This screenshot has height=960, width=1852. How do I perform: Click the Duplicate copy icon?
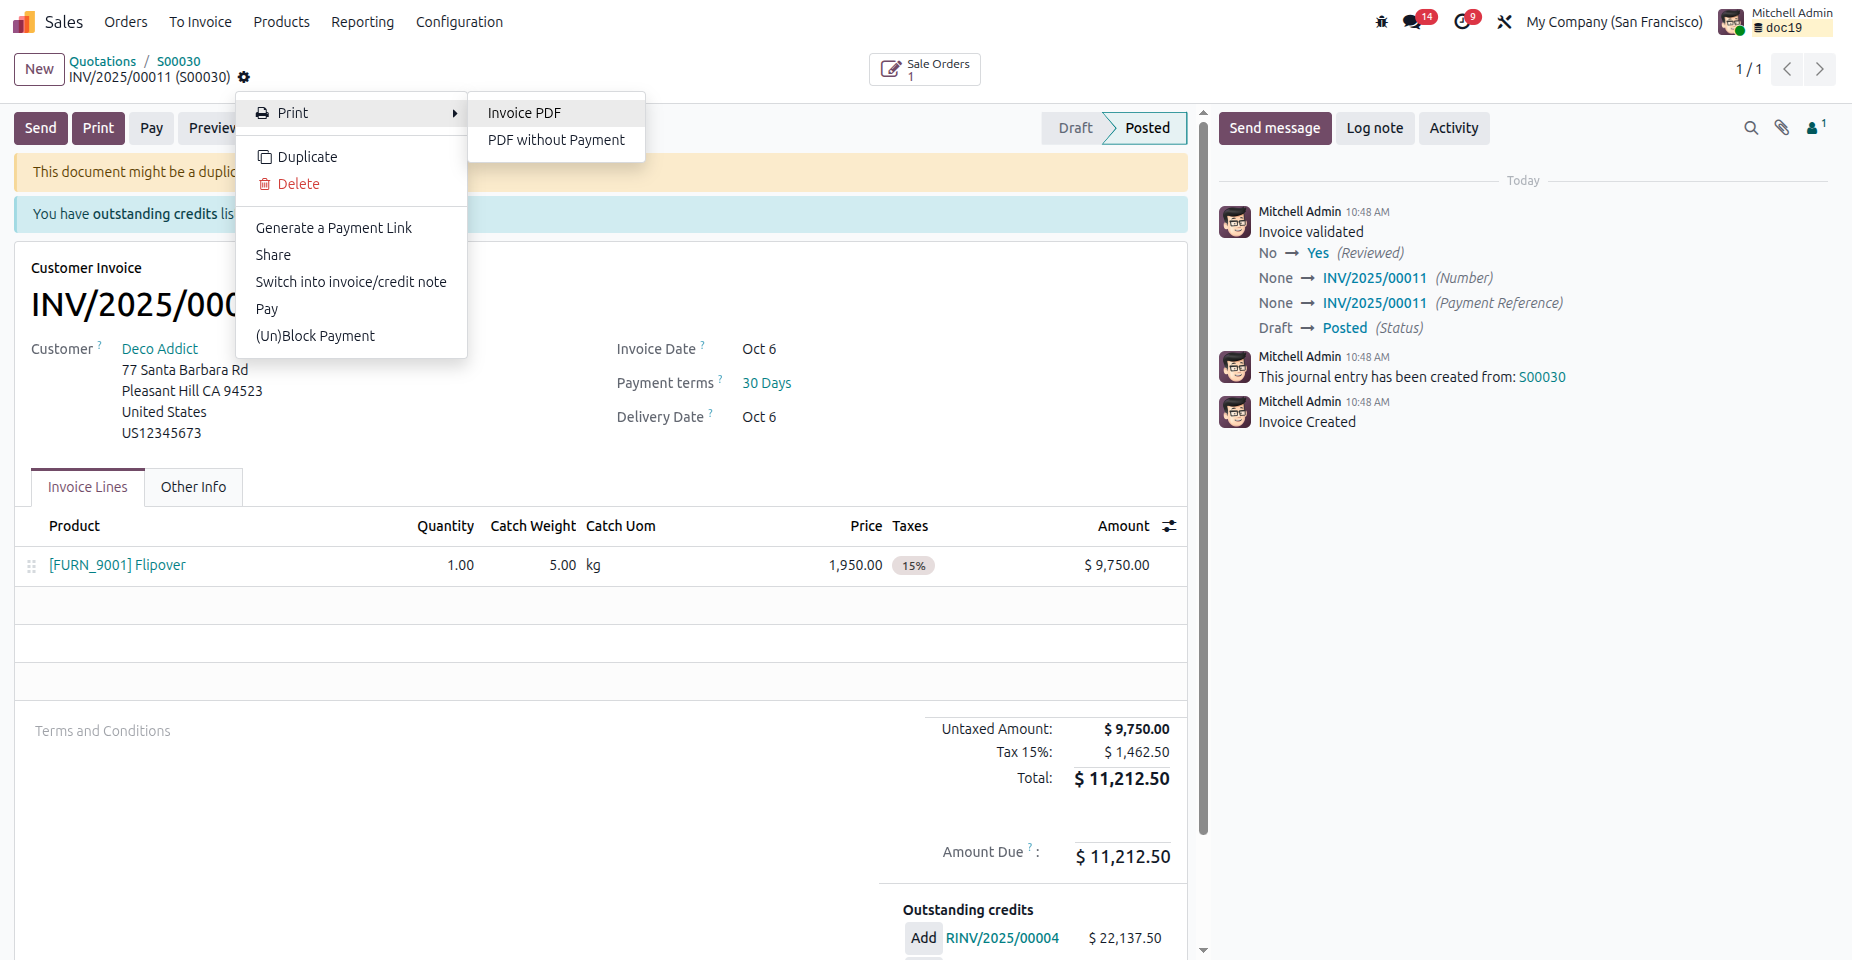(x=264, y=157)
